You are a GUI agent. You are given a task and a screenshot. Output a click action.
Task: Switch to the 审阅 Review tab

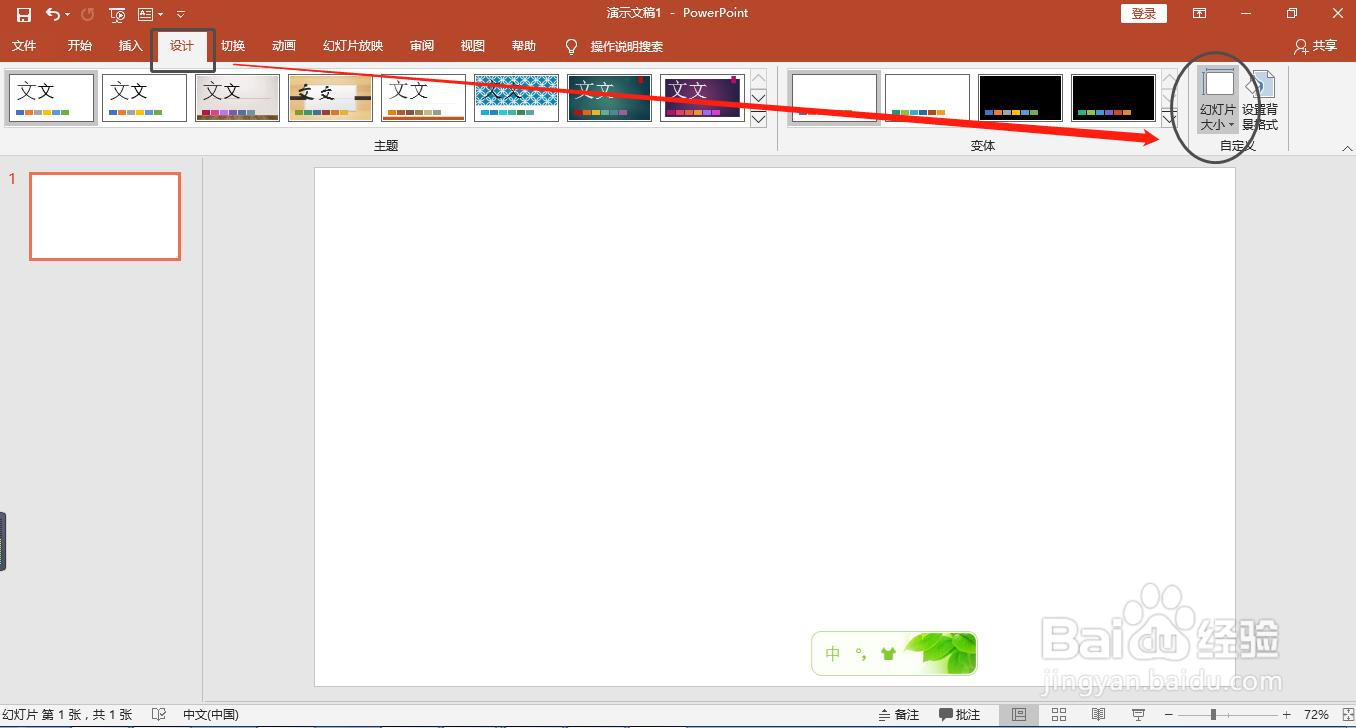pos(422,46)
